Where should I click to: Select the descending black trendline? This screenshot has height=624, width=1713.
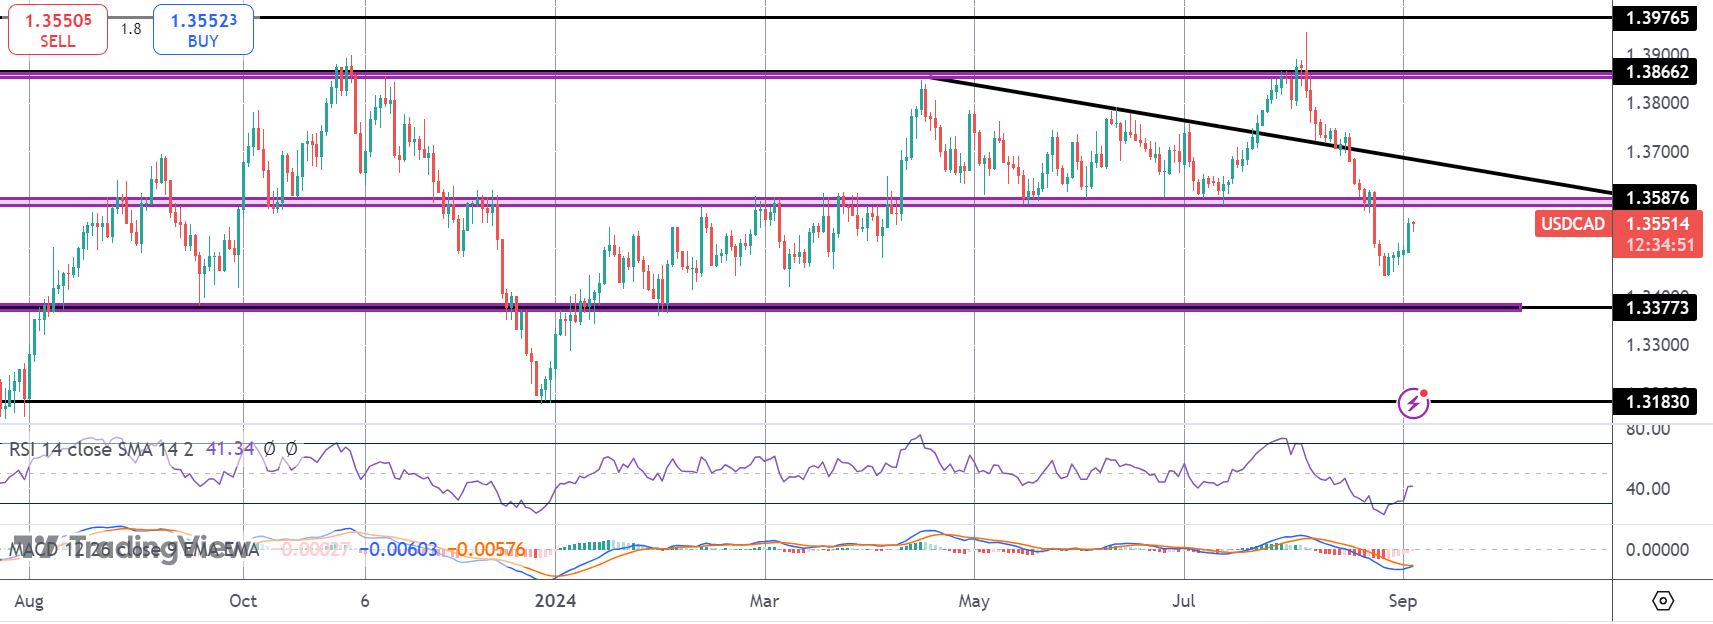(1270, 135)
